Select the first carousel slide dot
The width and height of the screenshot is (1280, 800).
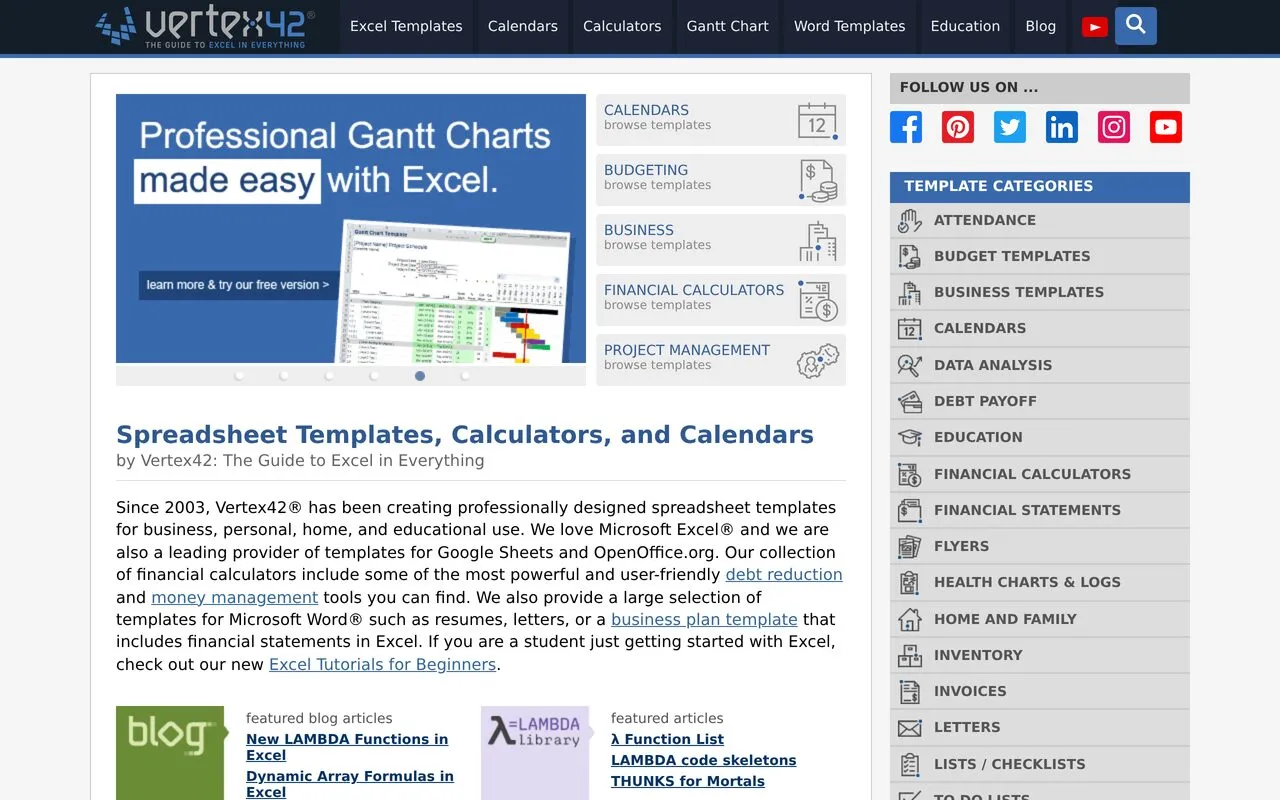(x=239, y=376)
